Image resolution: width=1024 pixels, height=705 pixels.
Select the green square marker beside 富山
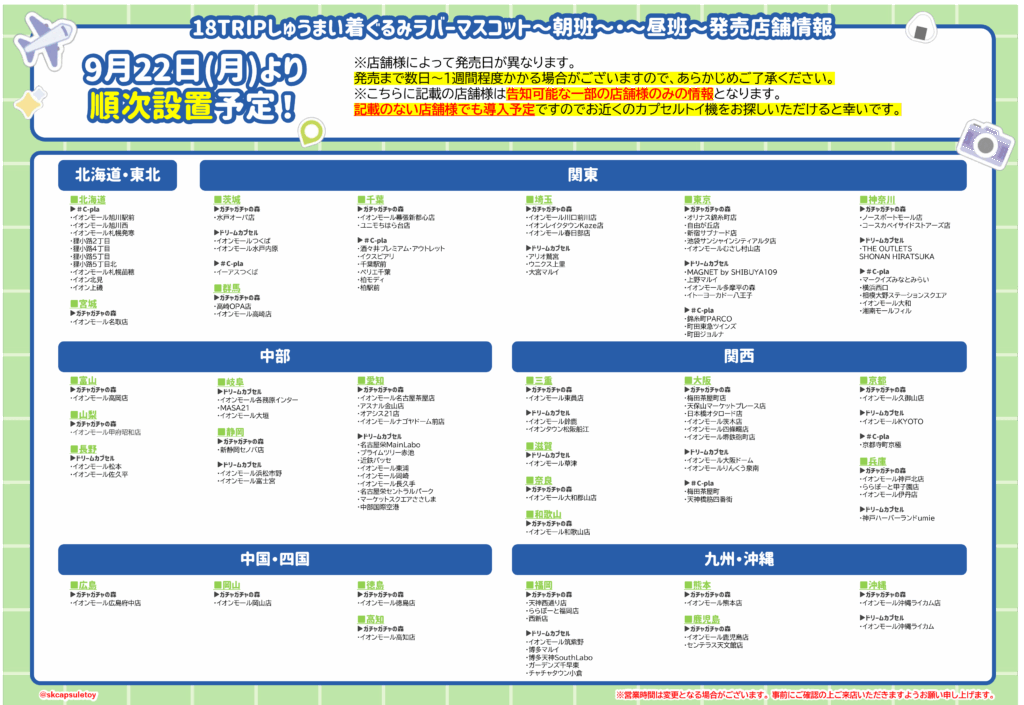(73, 381)
